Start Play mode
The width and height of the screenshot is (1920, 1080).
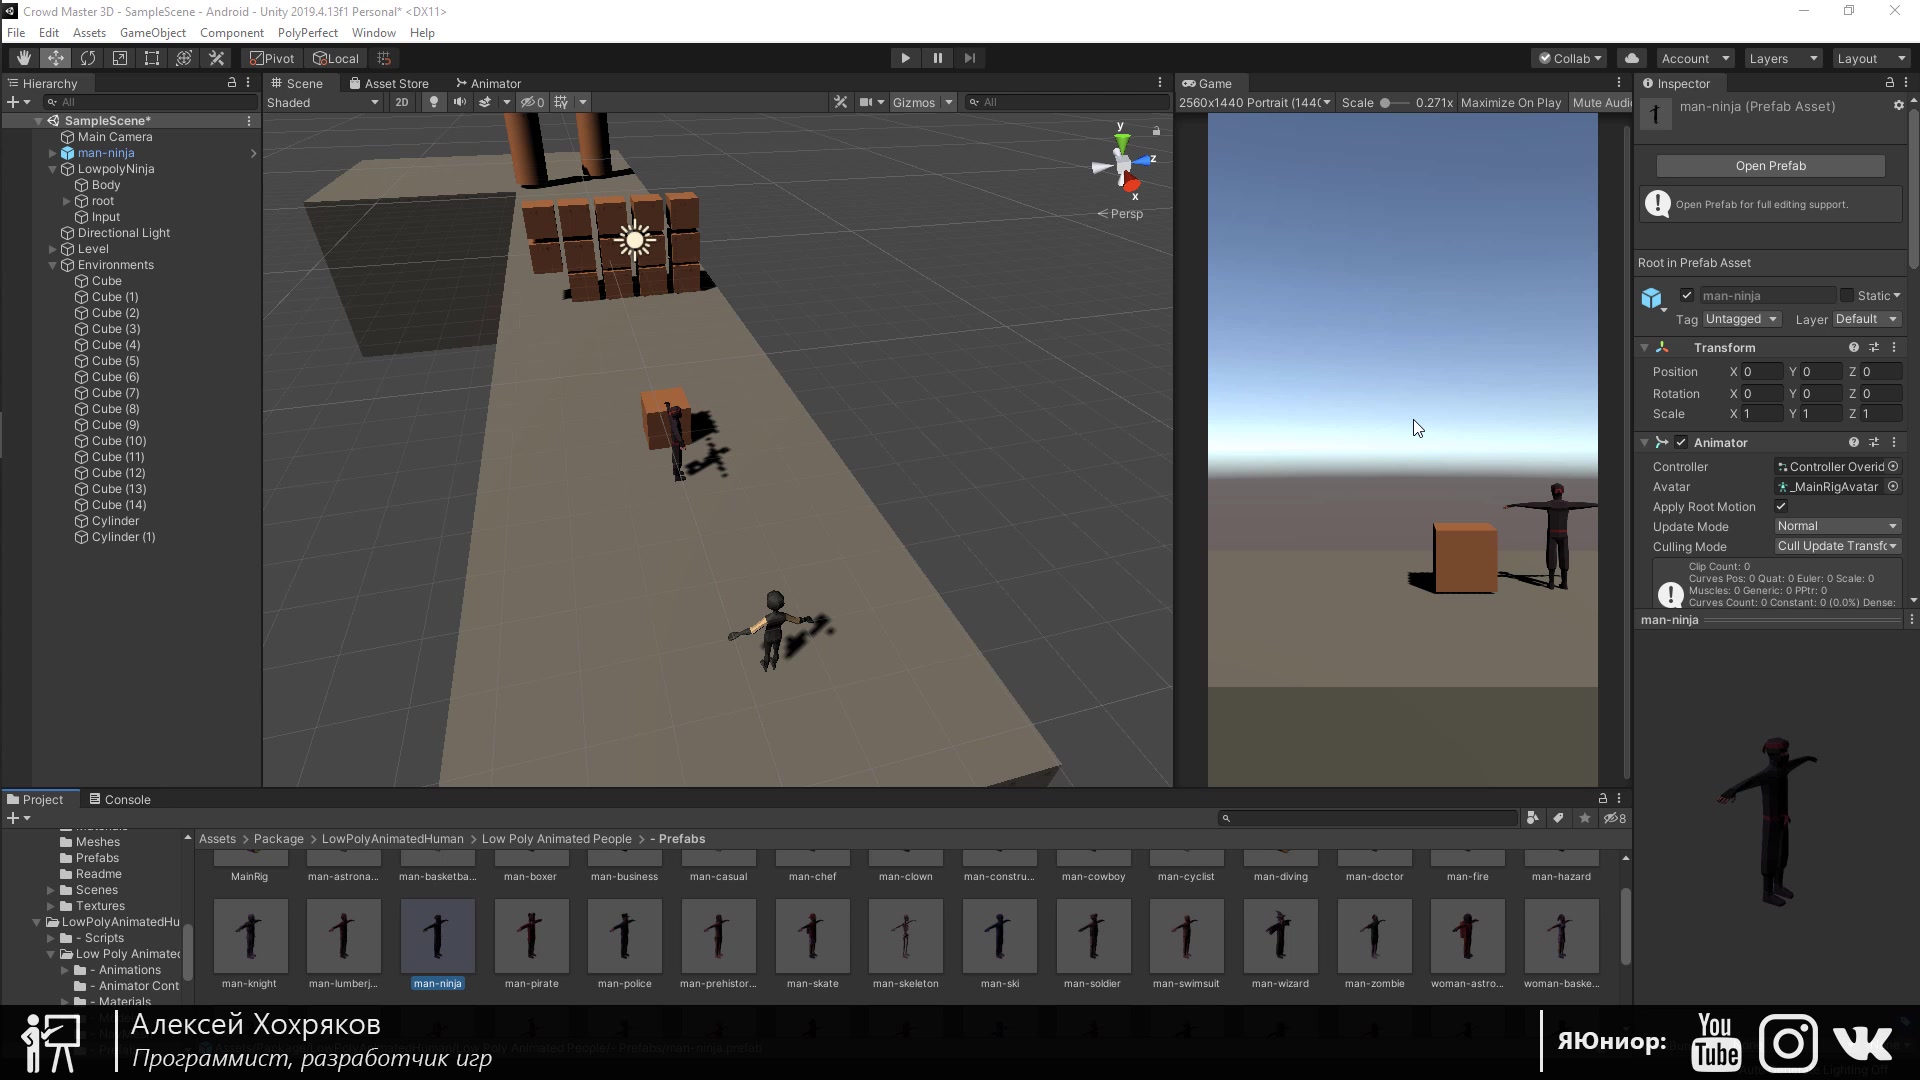point(905,58)
